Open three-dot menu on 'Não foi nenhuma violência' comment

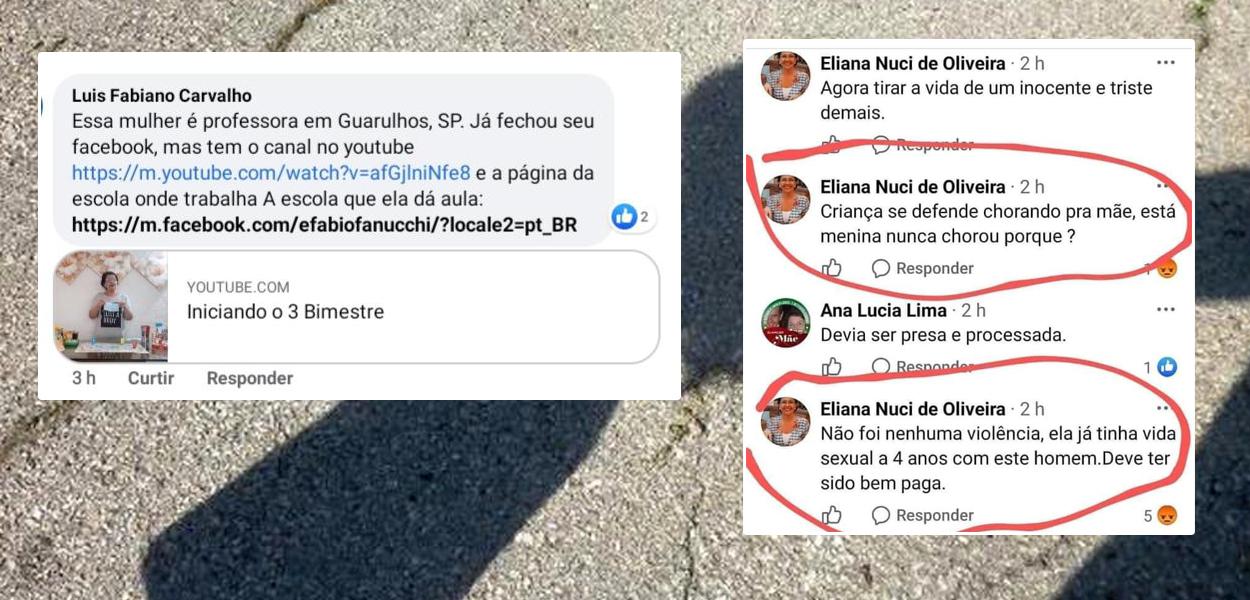[x=1163, y=409]
